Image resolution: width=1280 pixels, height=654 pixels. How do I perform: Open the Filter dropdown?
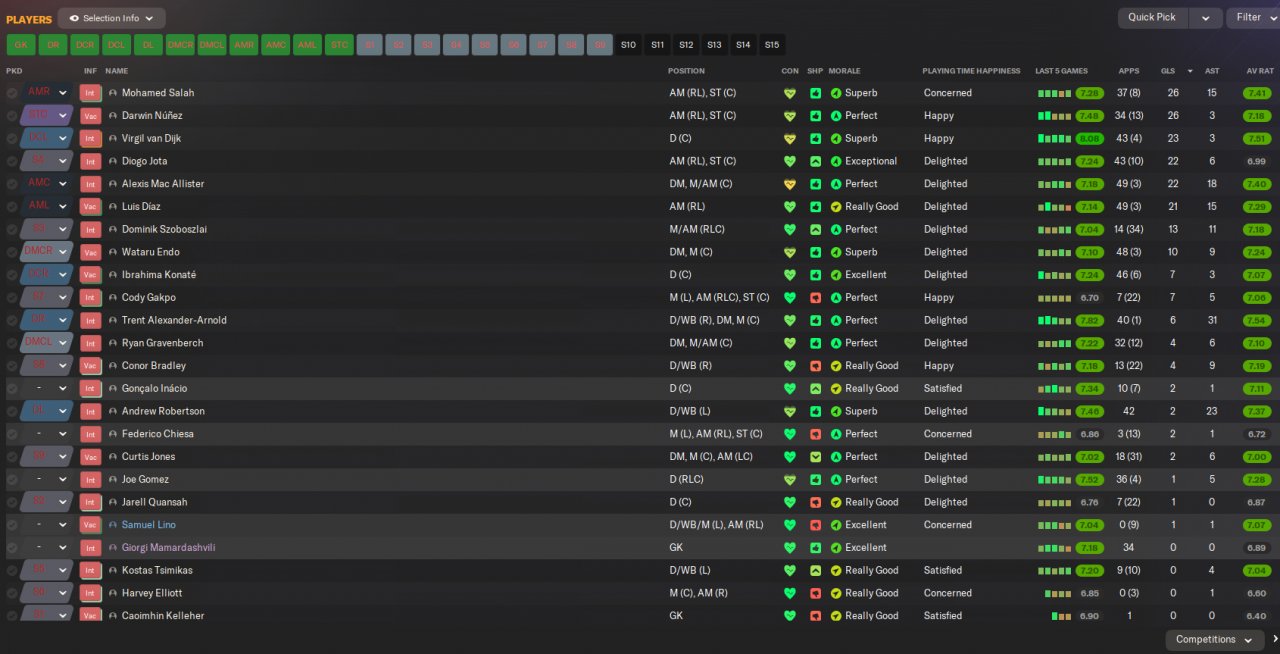coord(1254,18)
